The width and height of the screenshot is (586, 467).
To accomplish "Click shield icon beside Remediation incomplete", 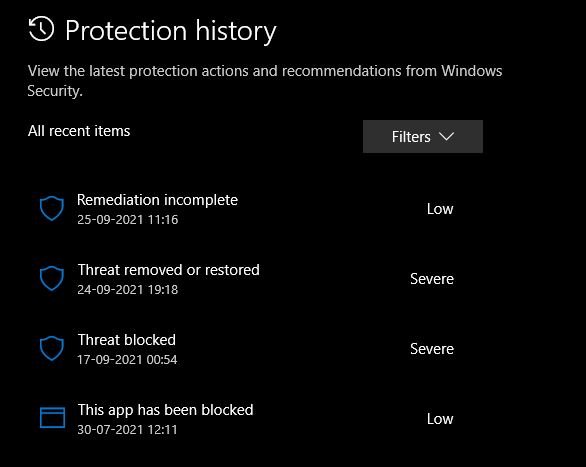I will point(52,208).
